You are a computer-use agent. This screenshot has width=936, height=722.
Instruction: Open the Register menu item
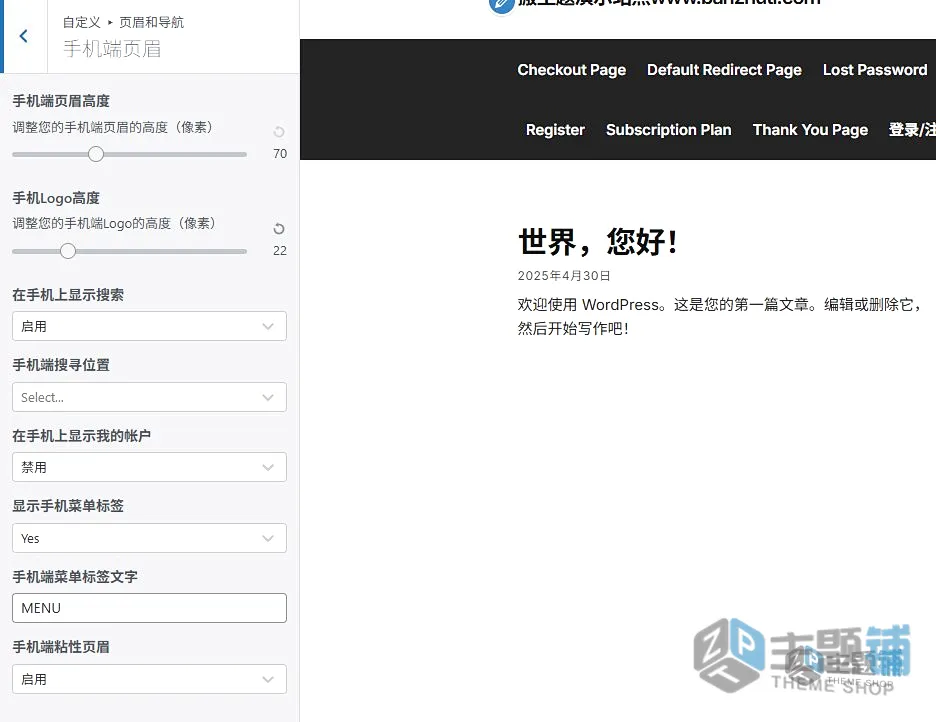(555, 130)
